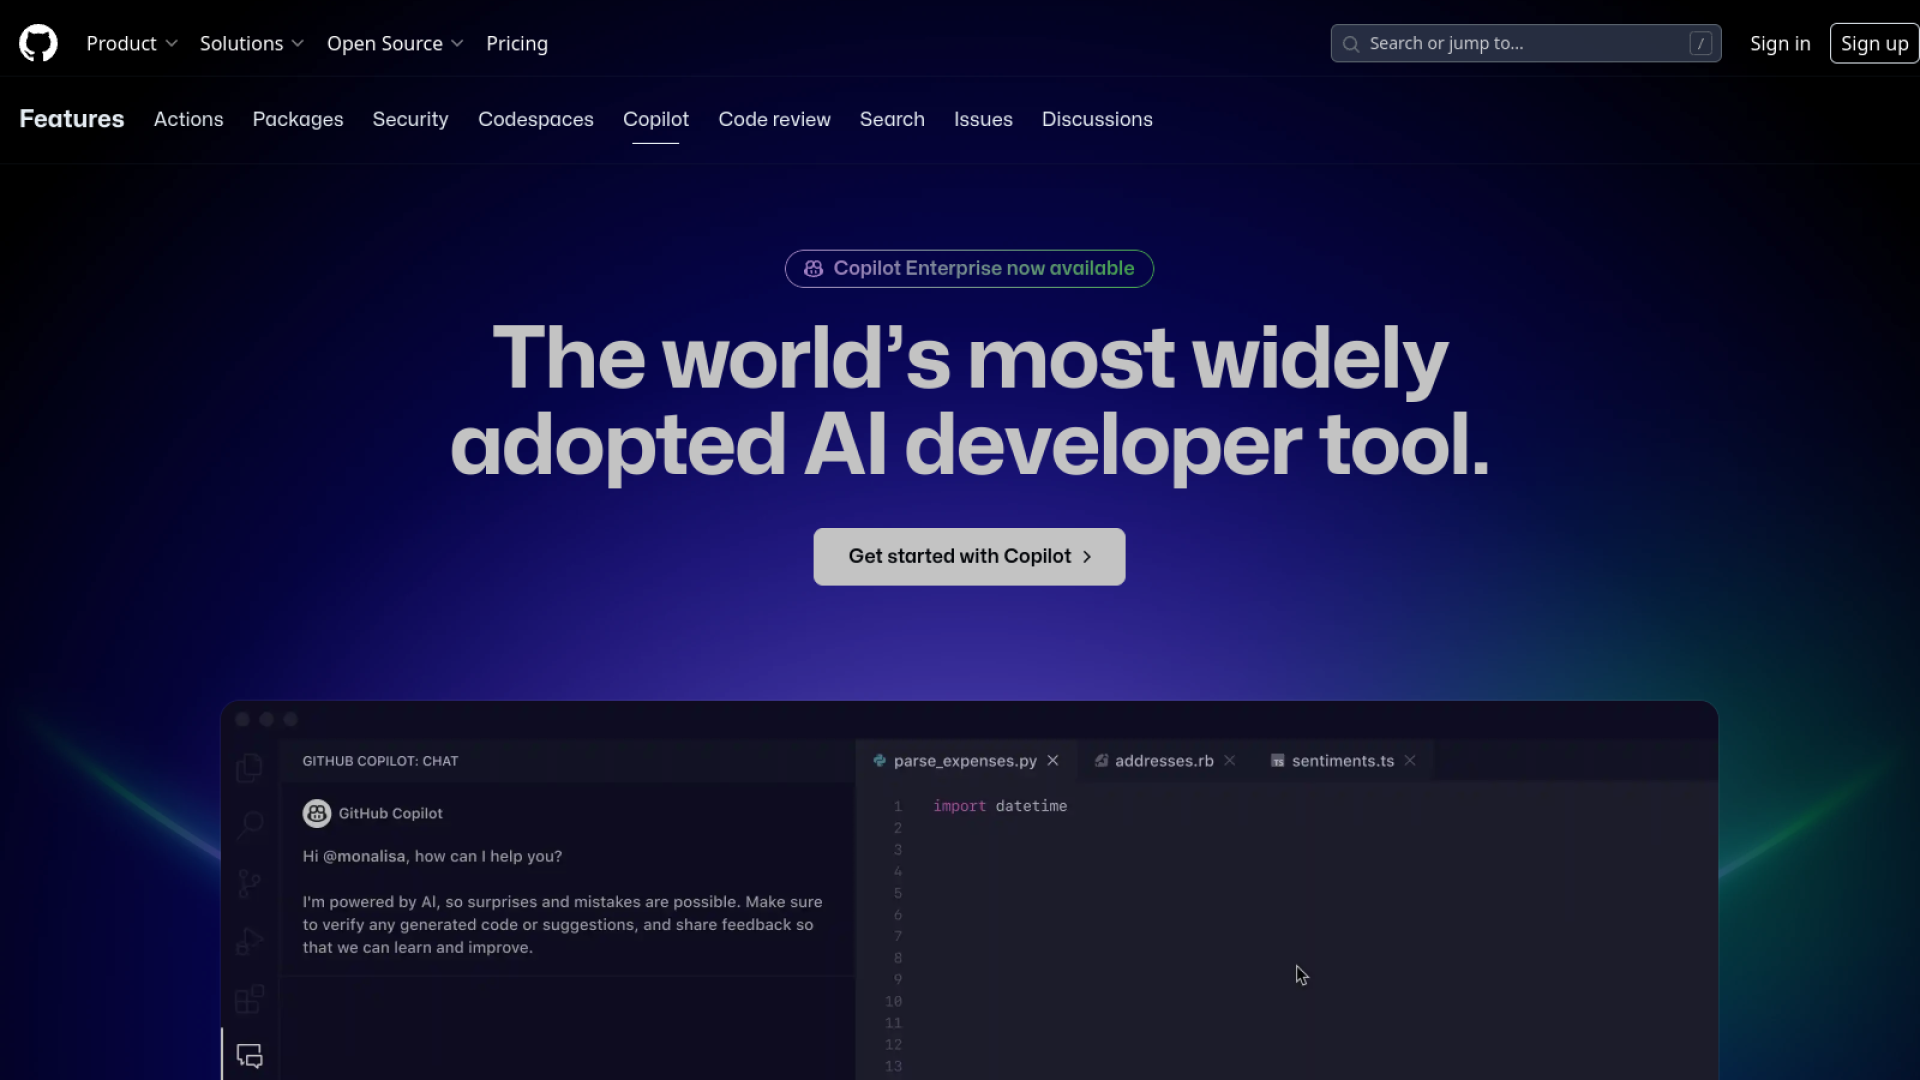The width and height of the screenshot is (1920, 1080).
Task: Open Copilot Enterprise now available banner
Action: click(969, 268)
